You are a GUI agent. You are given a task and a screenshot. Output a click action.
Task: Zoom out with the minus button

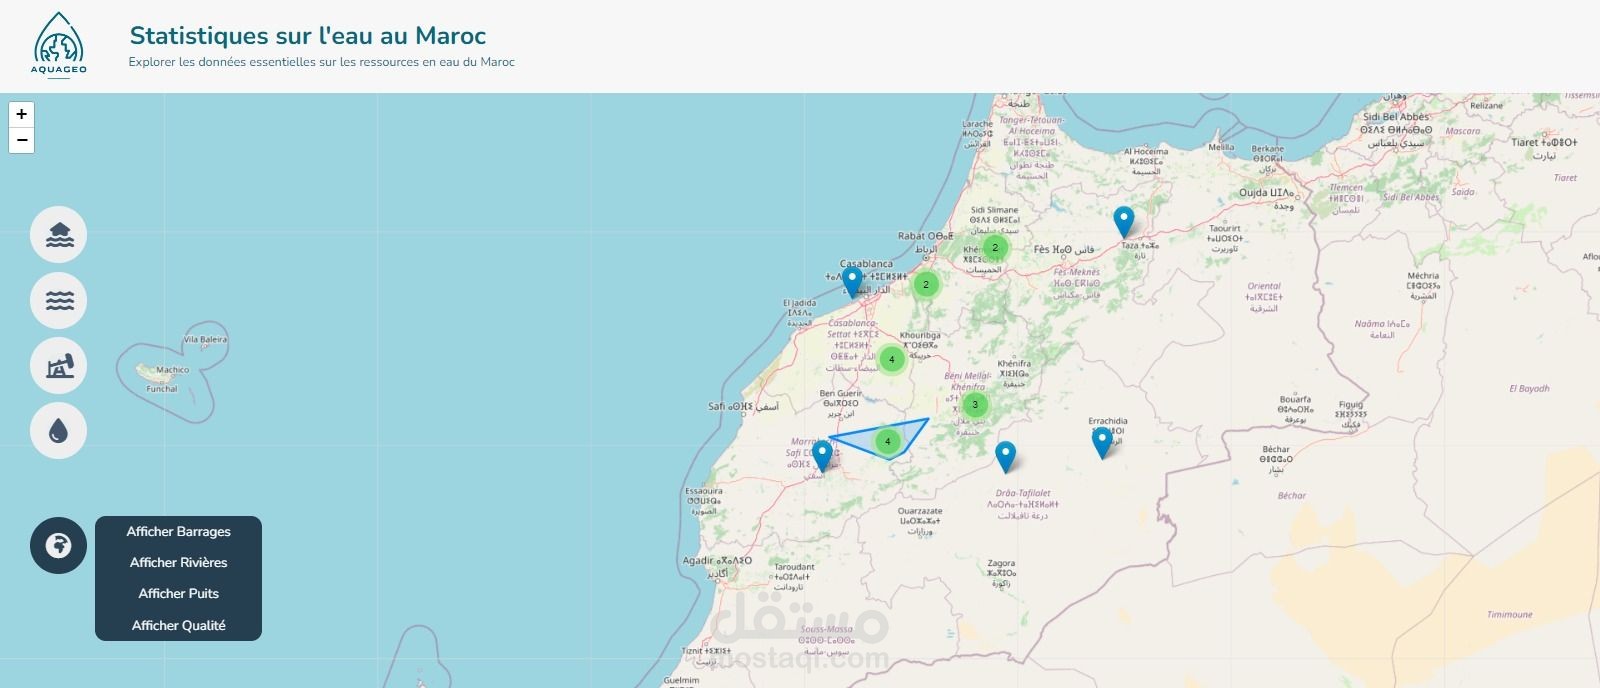tap(21, 140)
